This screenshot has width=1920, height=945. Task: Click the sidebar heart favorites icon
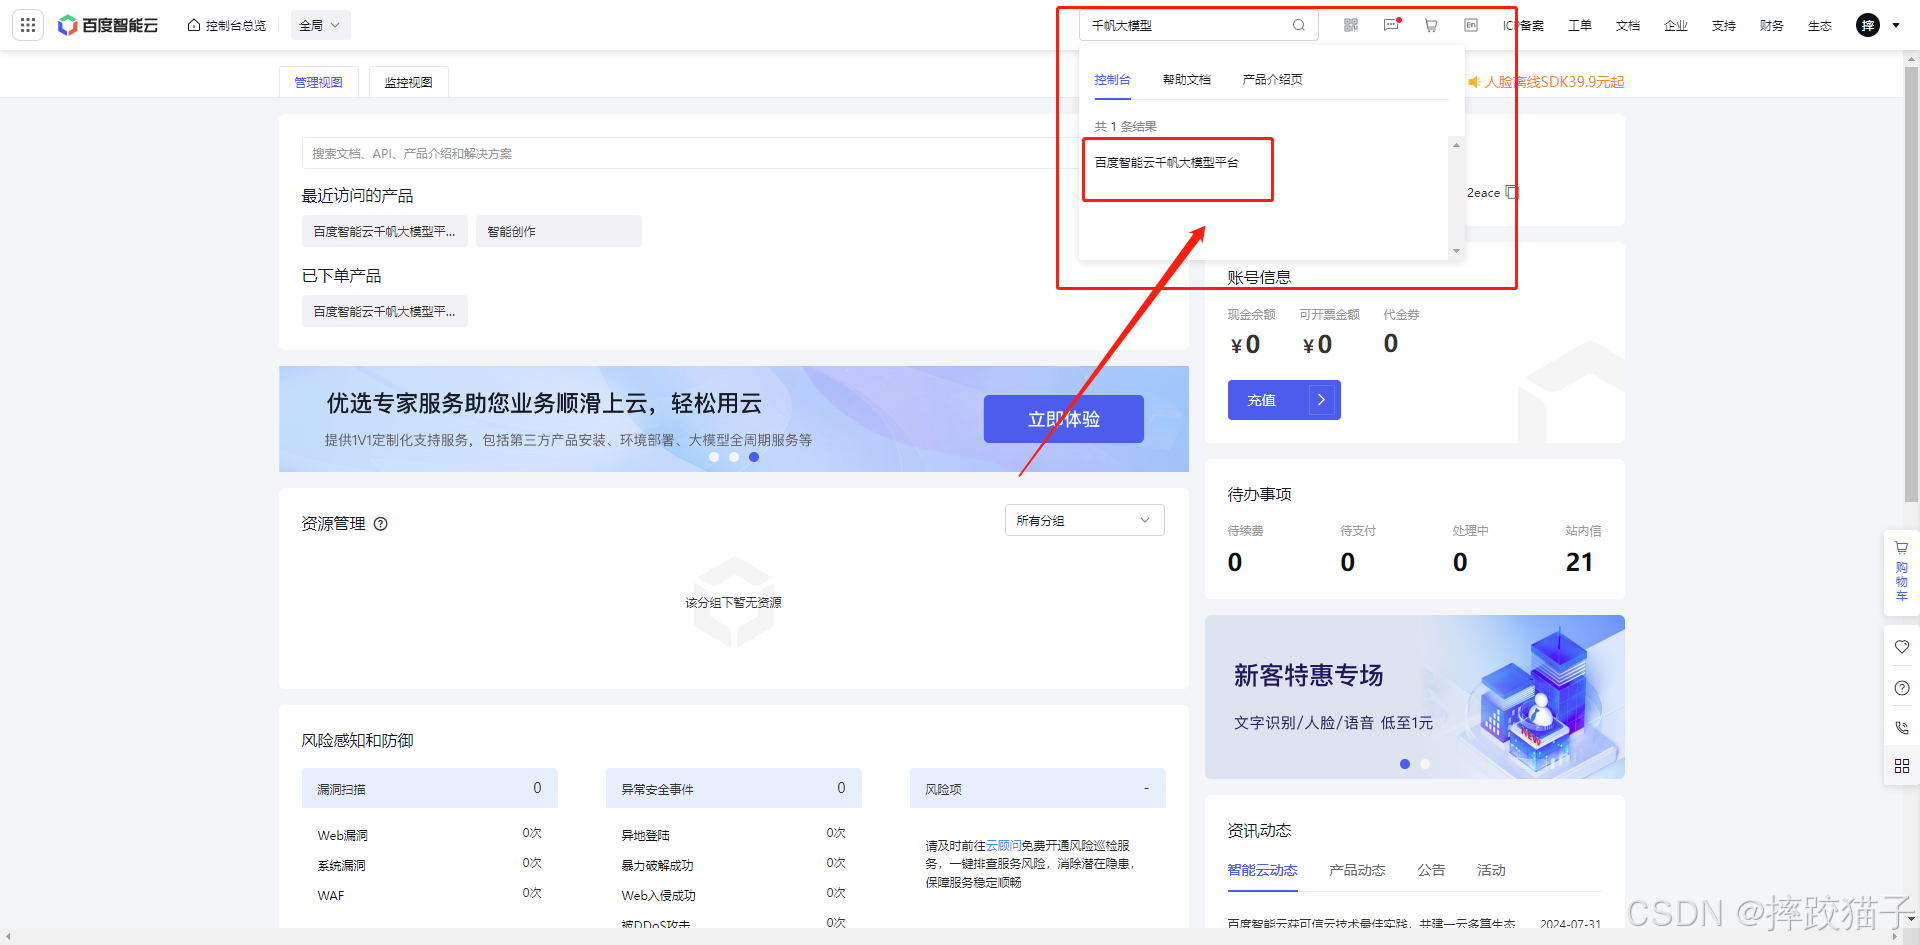coord(1902,647)
